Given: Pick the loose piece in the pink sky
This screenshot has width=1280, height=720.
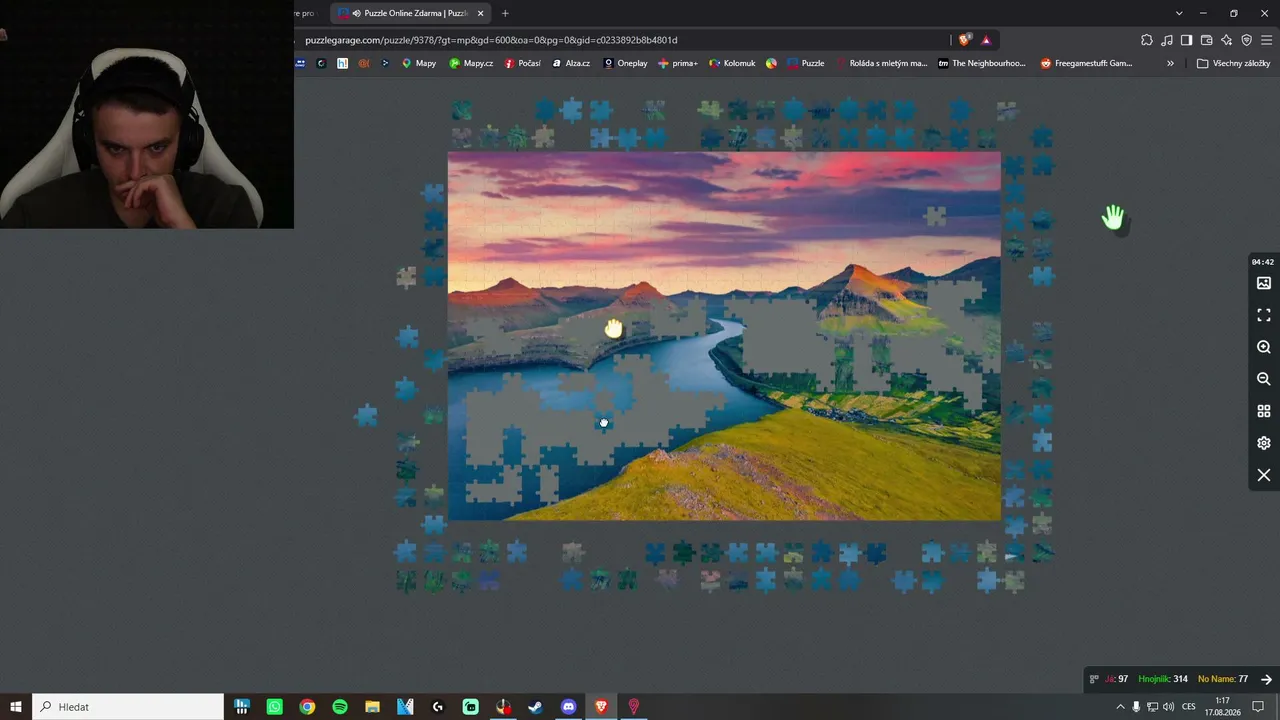Looking at the screenshot, I should point(935,215).
